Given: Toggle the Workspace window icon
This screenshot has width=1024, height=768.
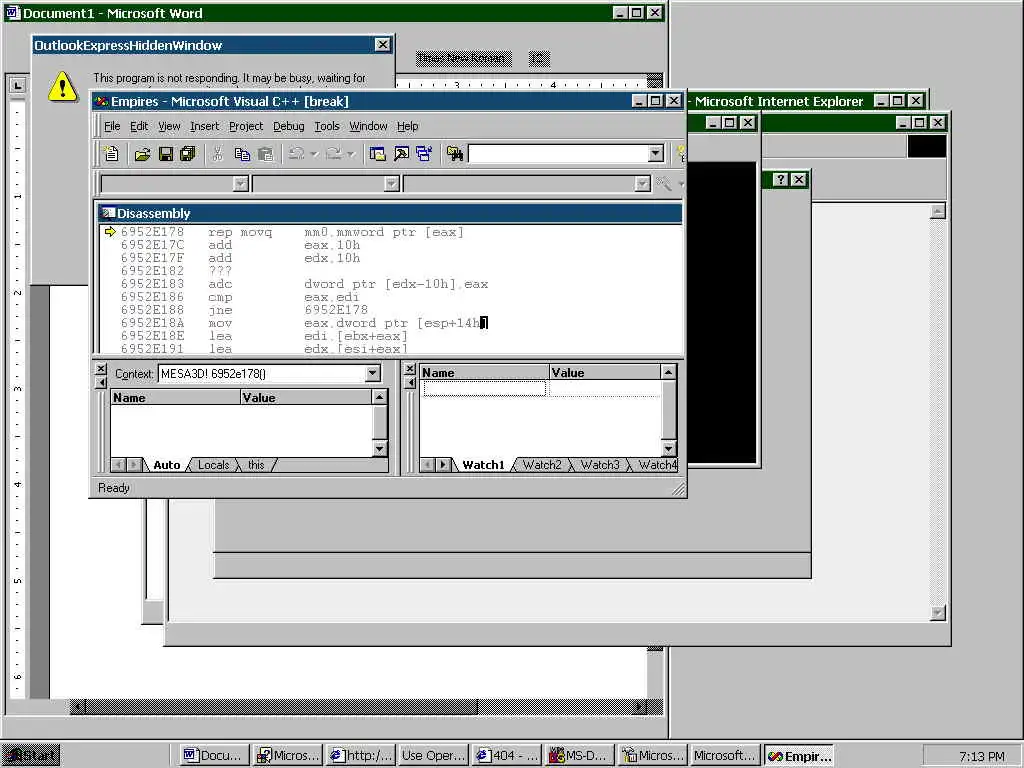Looking at the screenshot, I should (x=377, y=154).
